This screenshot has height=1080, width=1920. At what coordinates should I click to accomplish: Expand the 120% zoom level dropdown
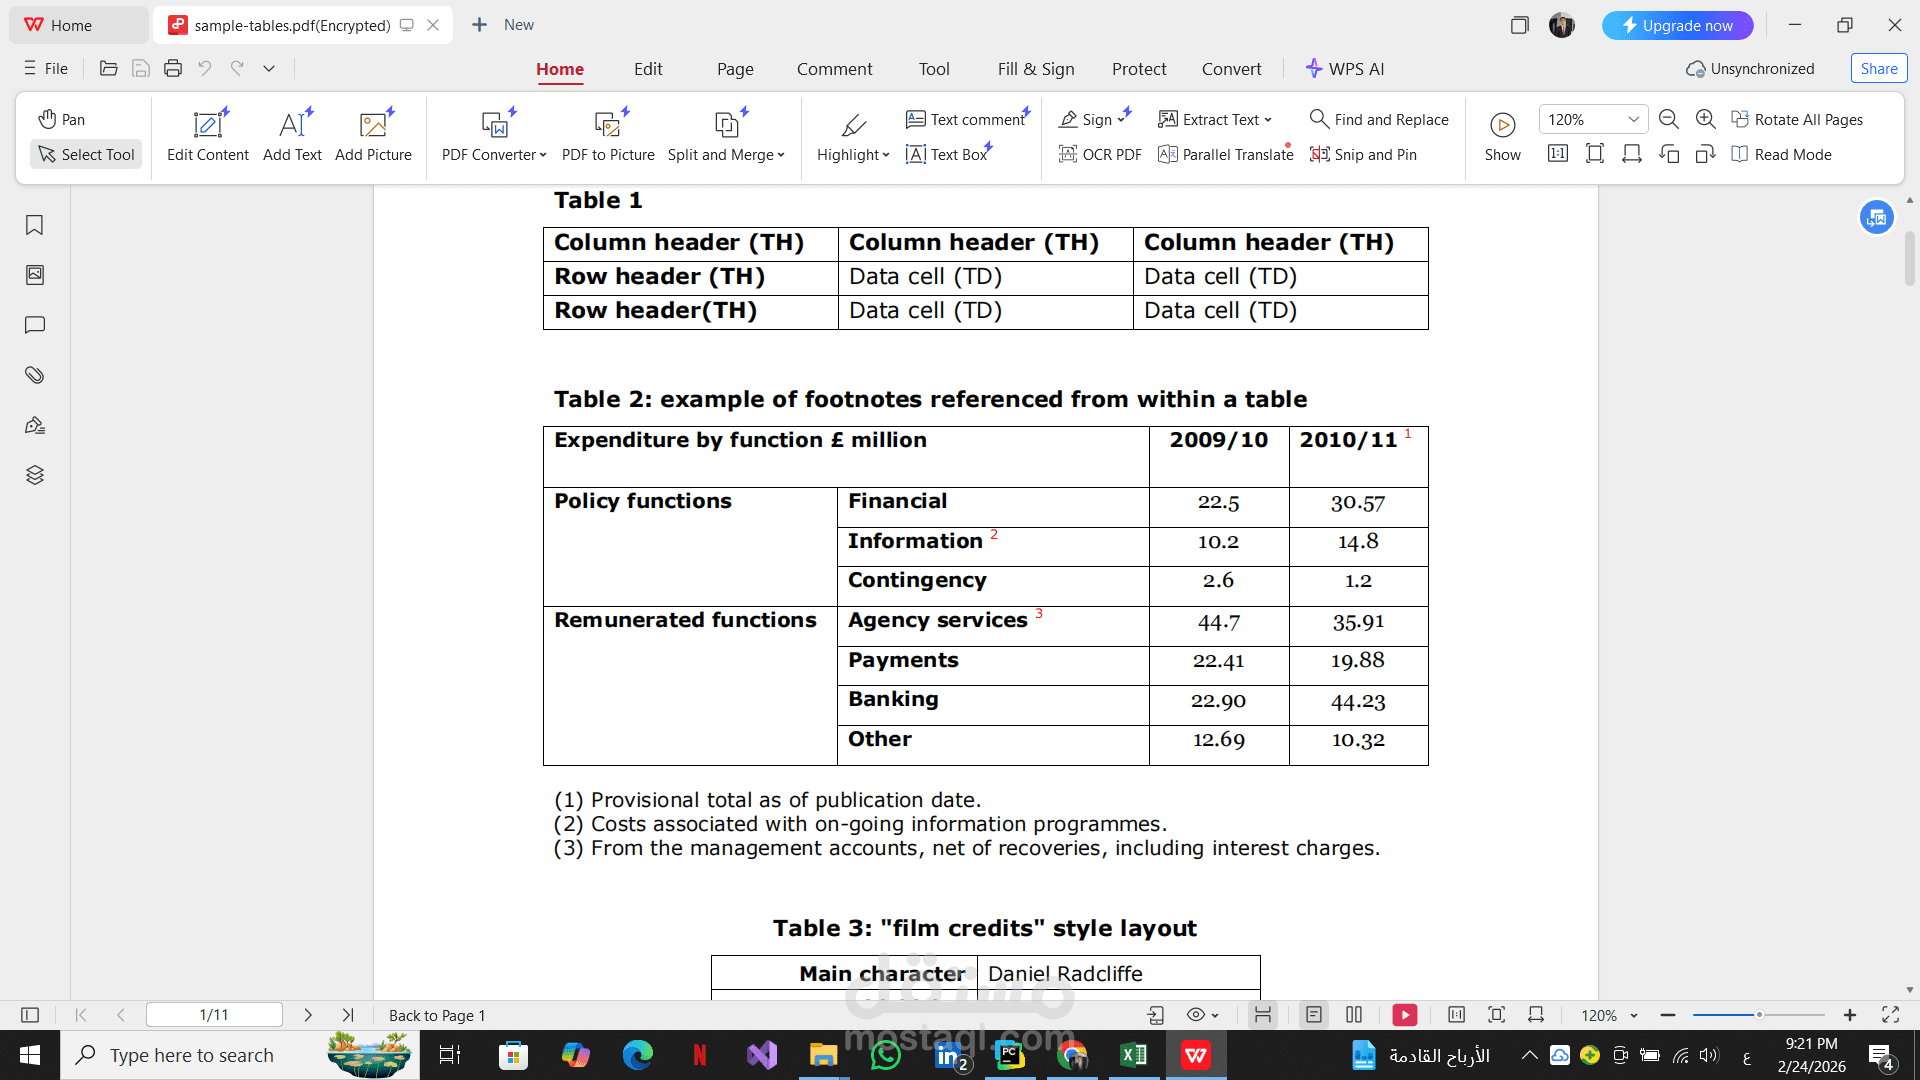[1633, 119]
